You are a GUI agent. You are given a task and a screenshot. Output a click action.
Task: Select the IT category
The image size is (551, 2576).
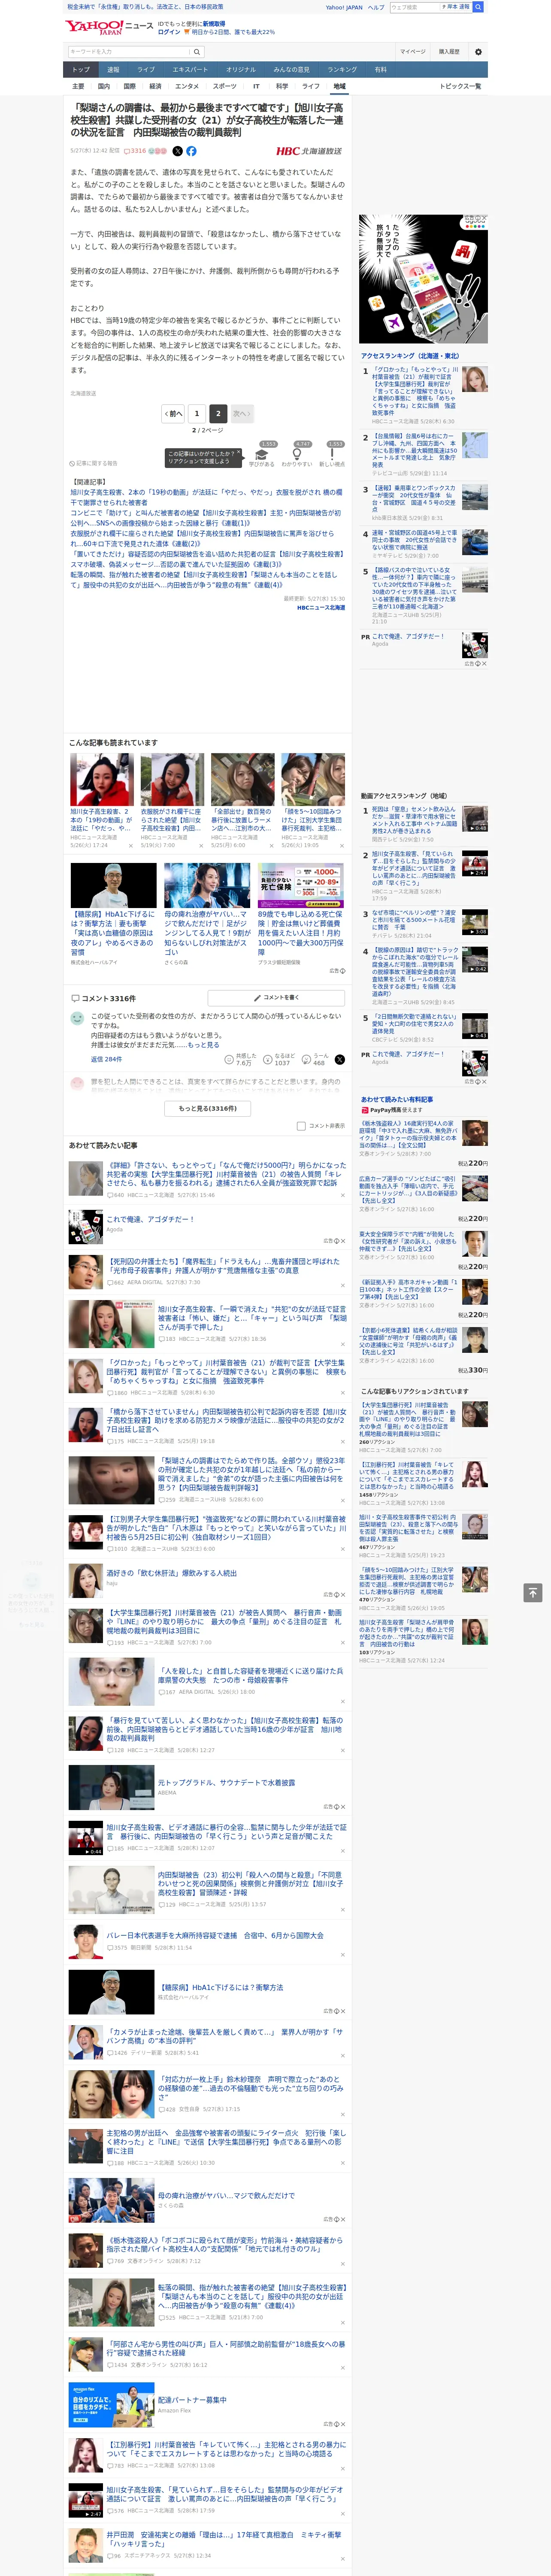pyautogui.click(x=256, y=86)
